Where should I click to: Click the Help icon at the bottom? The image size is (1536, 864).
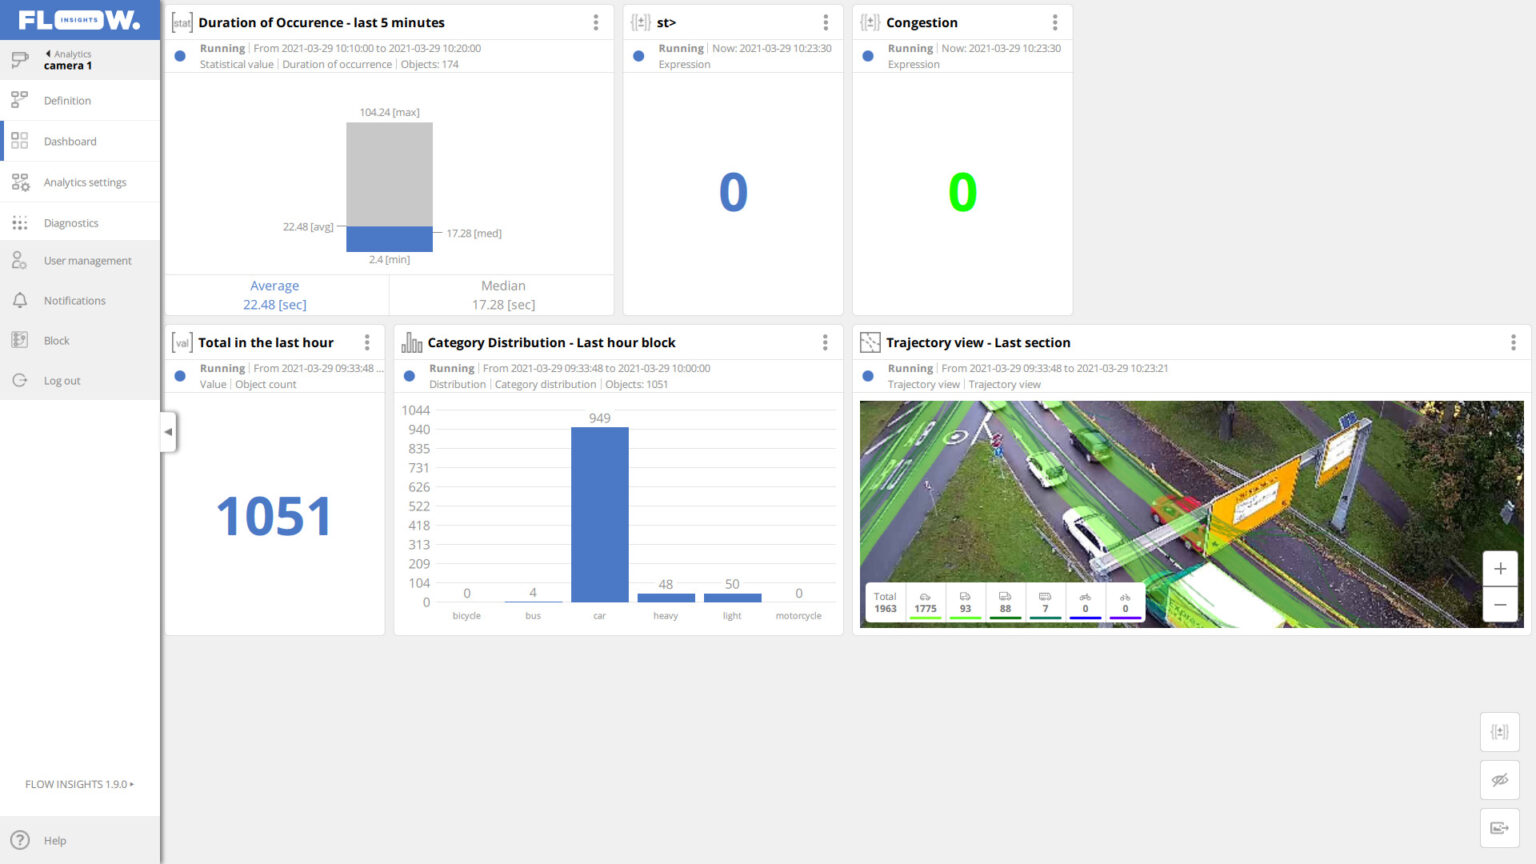pyautogui.click(x=20, y=840)
